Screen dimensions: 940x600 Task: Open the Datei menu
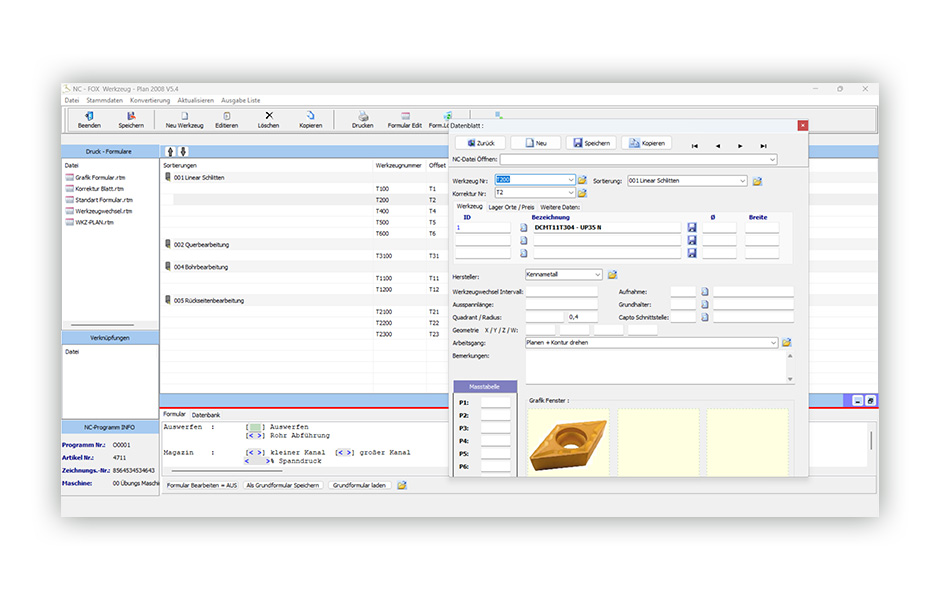tap(72, 100)
